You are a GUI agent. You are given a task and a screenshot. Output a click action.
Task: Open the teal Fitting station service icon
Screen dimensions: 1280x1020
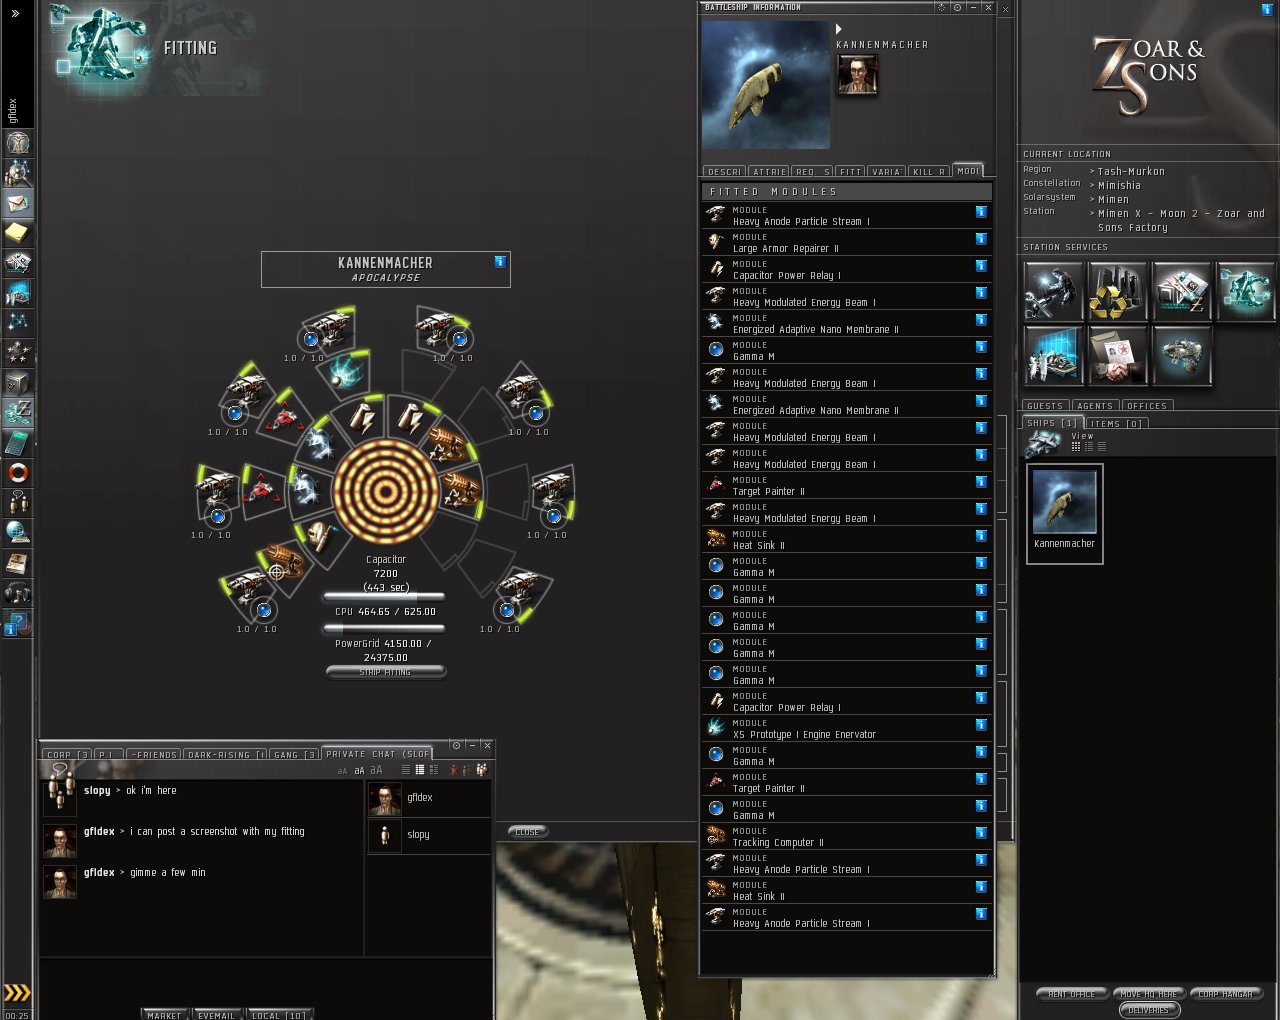pos(1245,292)
